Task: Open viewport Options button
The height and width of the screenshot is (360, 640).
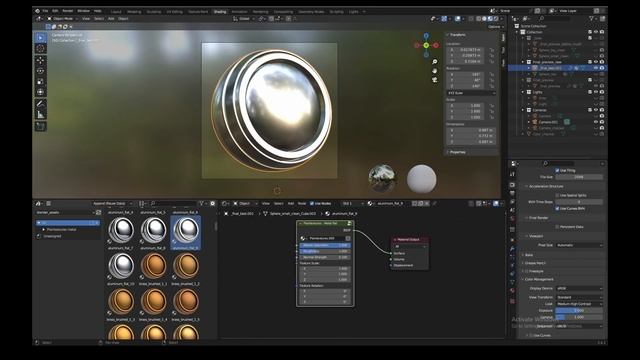Action: tap(495, 27)
